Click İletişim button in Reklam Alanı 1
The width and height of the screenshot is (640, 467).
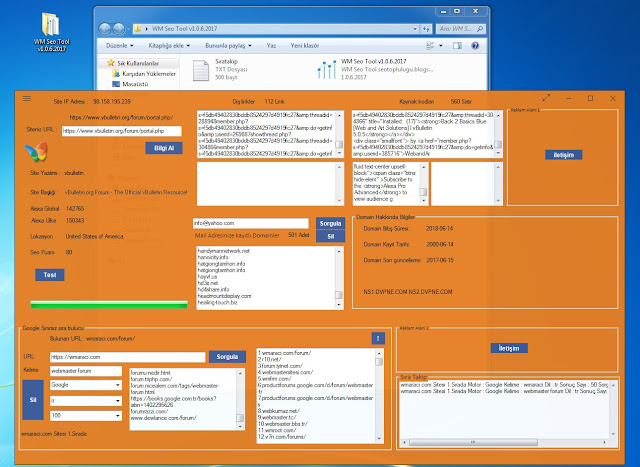(563, 155)
